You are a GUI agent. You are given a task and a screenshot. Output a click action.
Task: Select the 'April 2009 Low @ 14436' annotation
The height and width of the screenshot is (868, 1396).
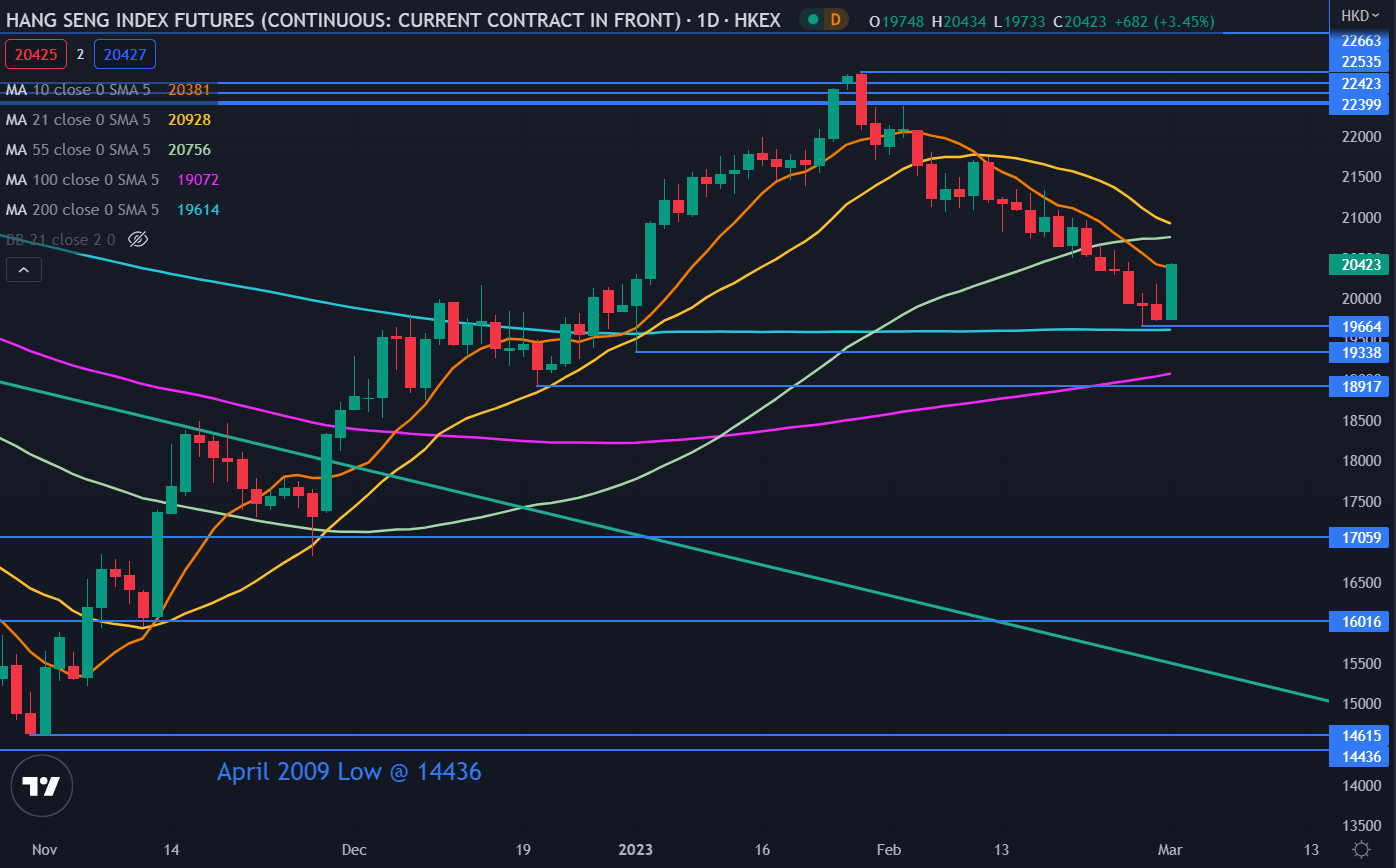(x=349, y=771)
